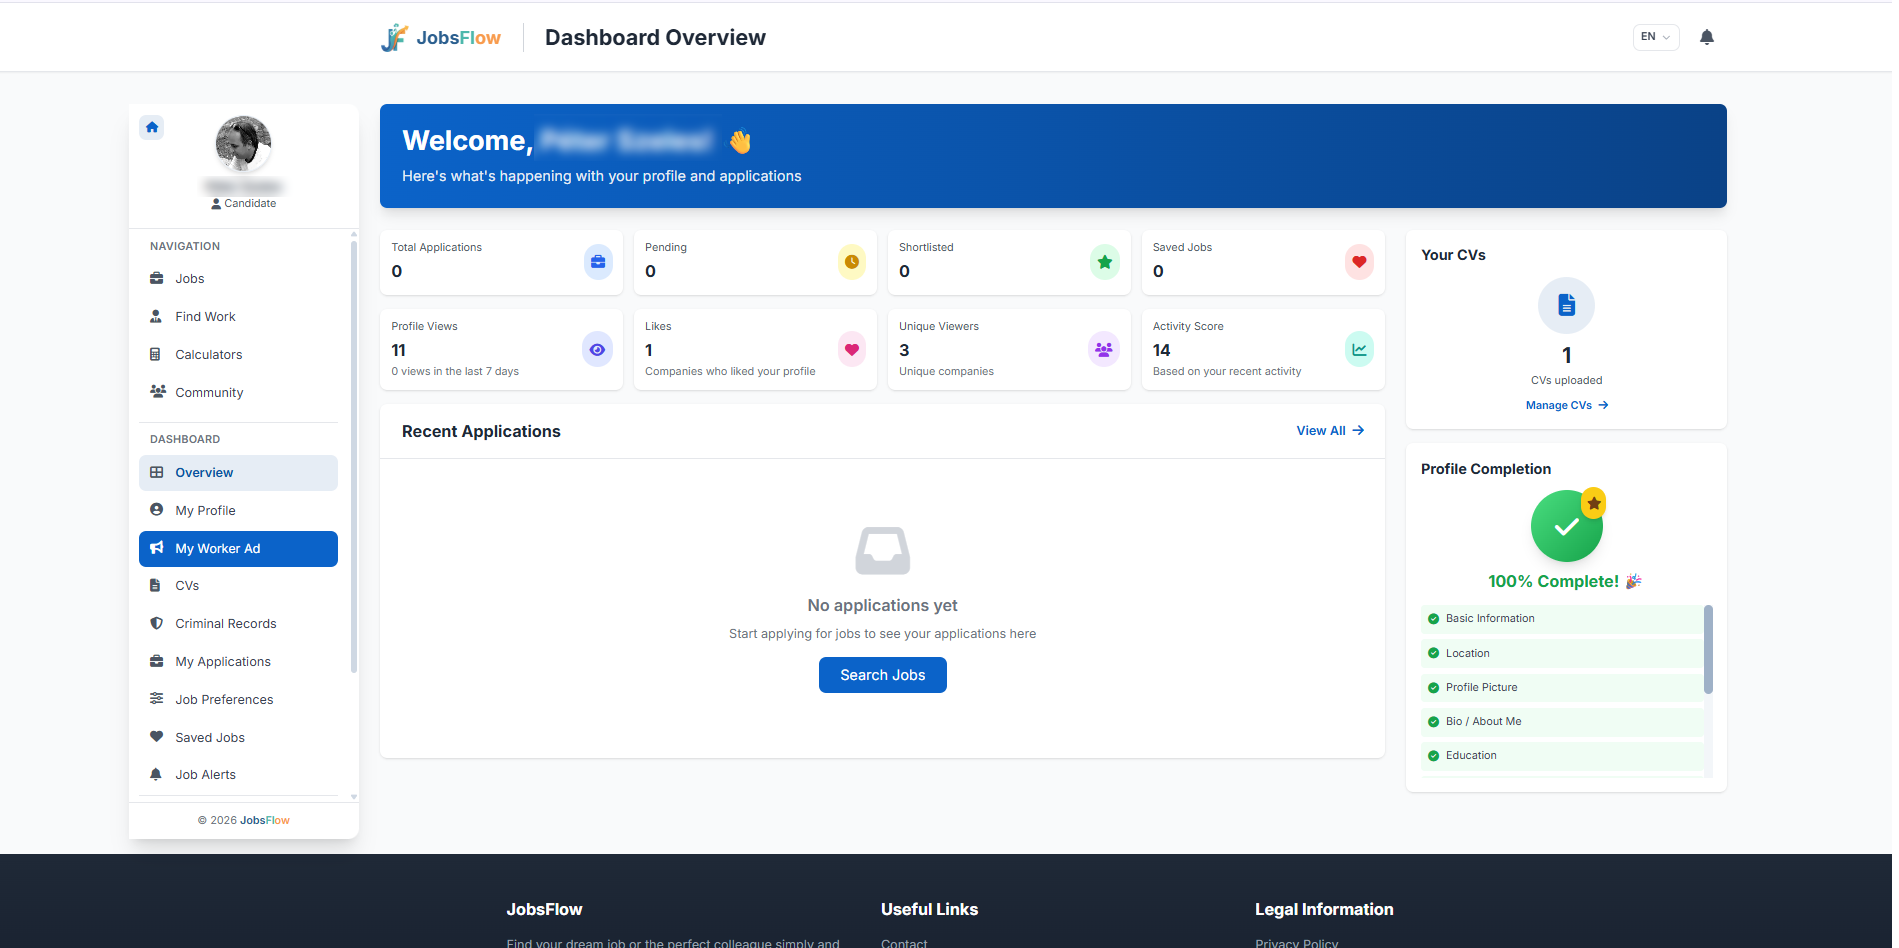
Task: Click the Criminal Records shield icon
Action: 157,623
